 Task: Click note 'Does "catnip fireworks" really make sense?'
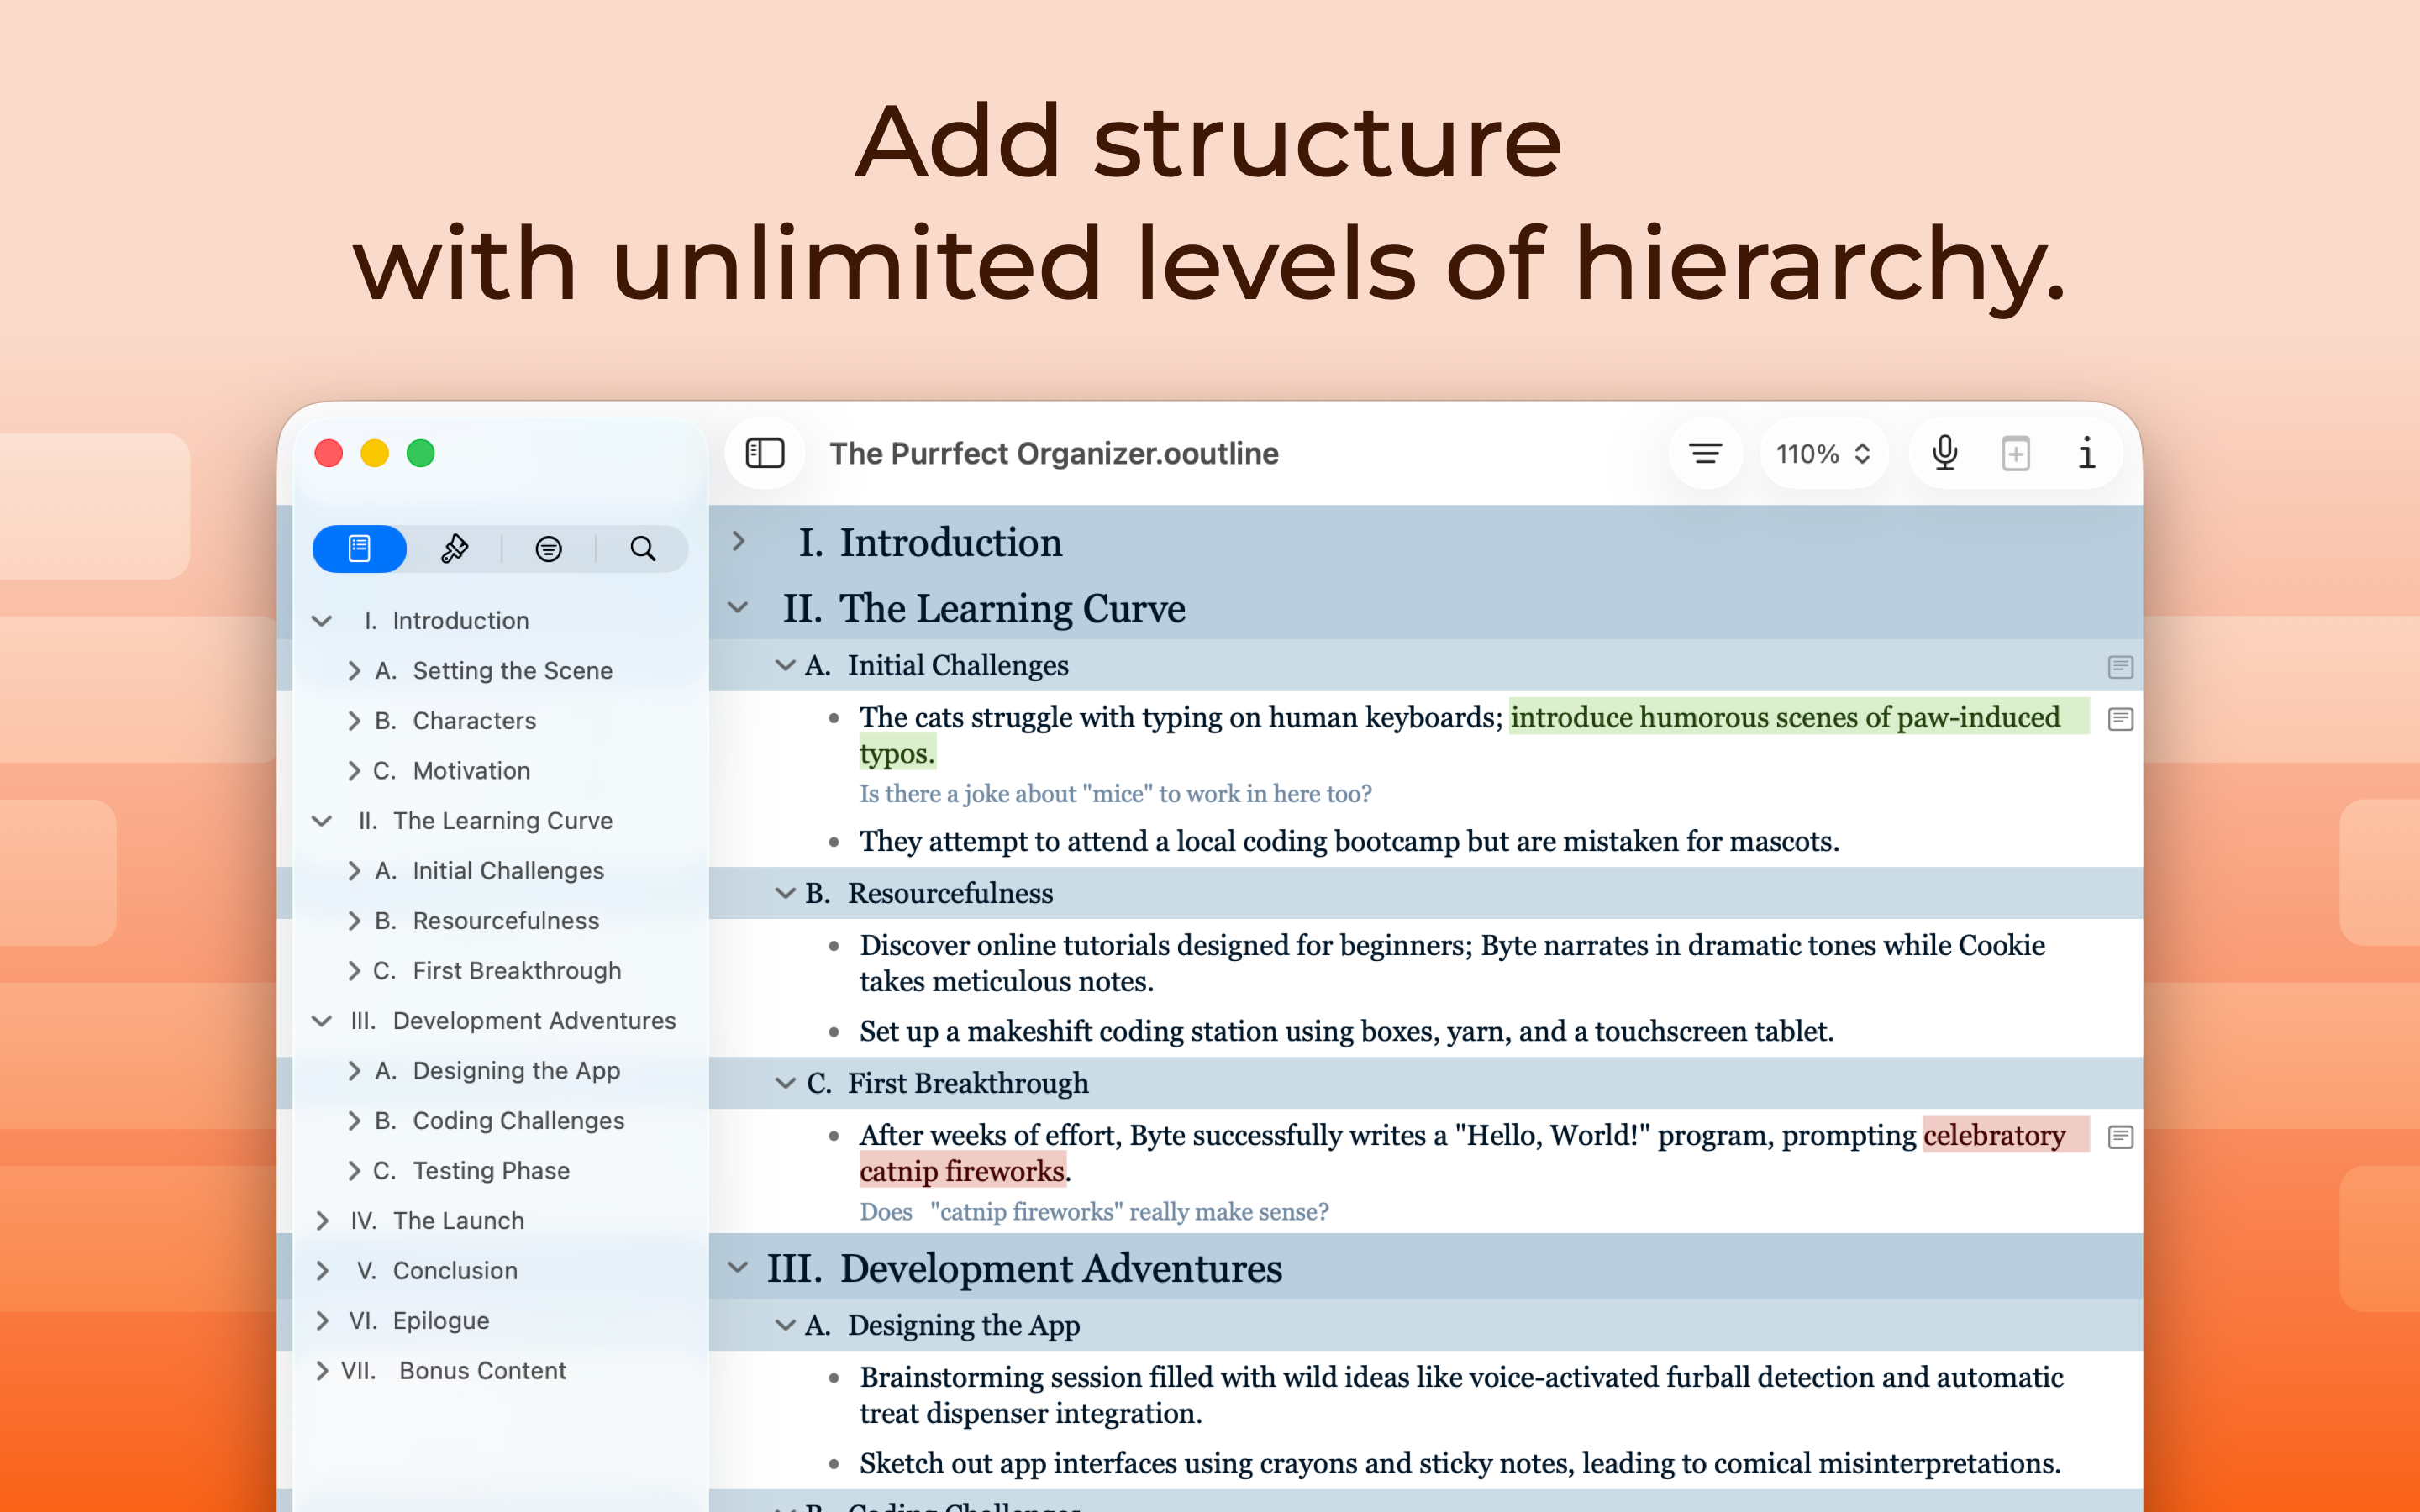coord(1094,1212)
